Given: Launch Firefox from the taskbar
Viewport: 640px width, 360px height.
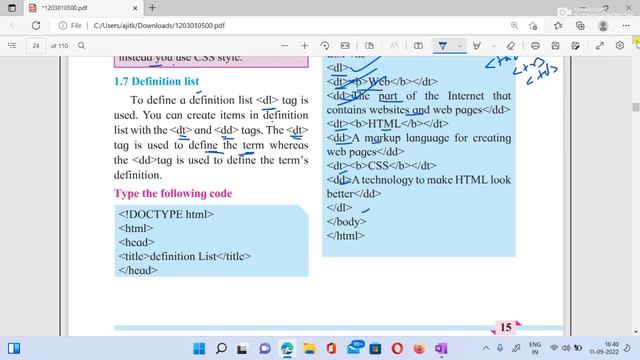Looking at the screenshot, I should (419, 349).
